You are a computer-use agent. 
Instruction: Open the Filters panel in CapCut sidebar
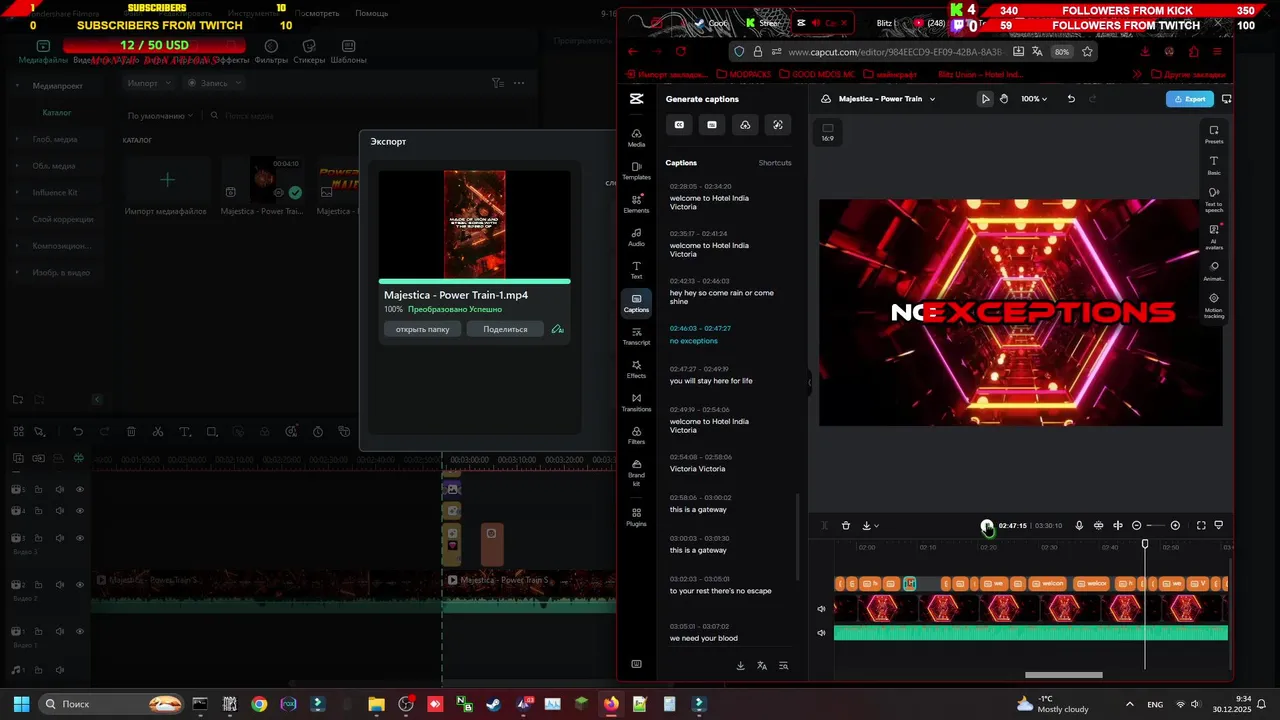click(636, 435)
